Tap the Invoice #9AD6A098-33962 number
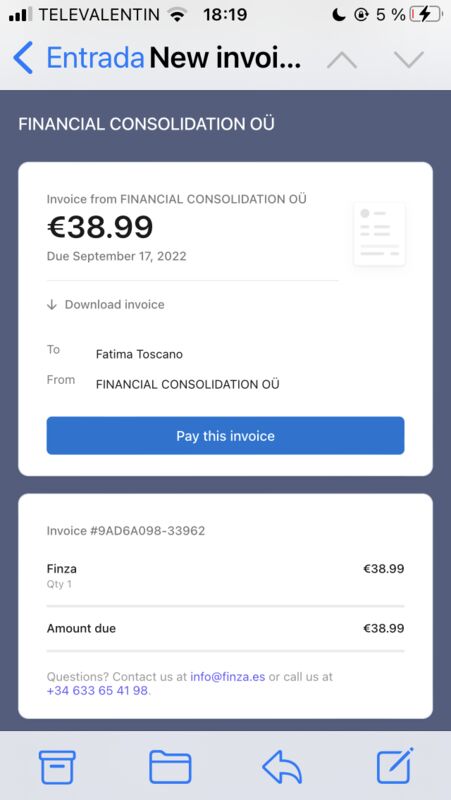Image resolution: width=451 pixels, height=800 pixels. pyautogui.click(x=126, y=531)
